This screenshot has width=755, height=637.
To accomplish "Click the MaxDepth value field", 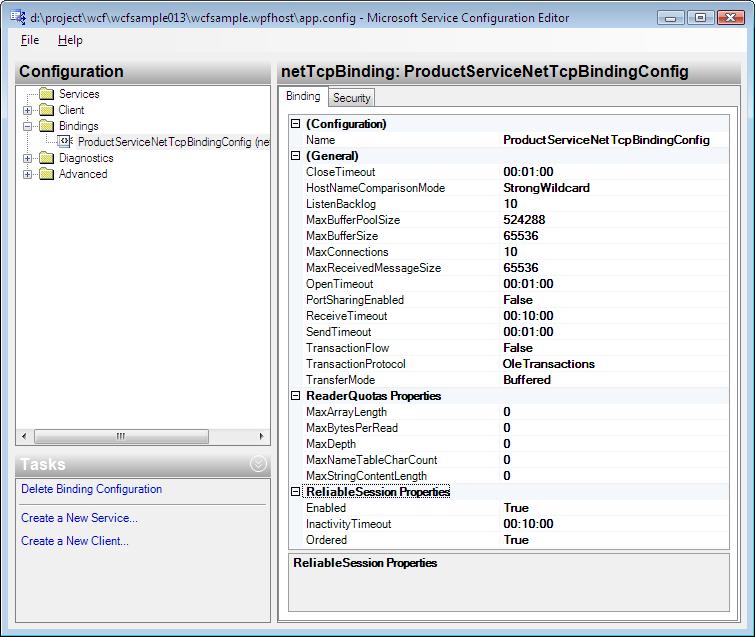I will 615,443.
